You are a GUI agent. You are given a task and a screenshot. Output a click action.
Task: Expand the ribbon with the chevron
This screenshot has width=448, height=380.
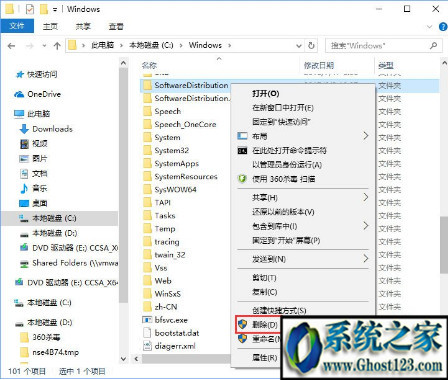click(x=430, y=26)
